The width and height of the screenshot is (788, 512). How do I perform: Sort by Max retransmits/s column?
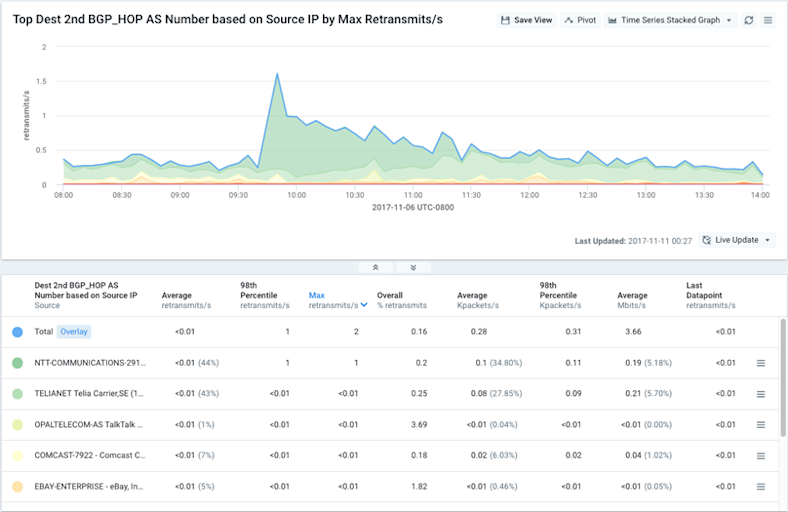click(x=338, y=300)
